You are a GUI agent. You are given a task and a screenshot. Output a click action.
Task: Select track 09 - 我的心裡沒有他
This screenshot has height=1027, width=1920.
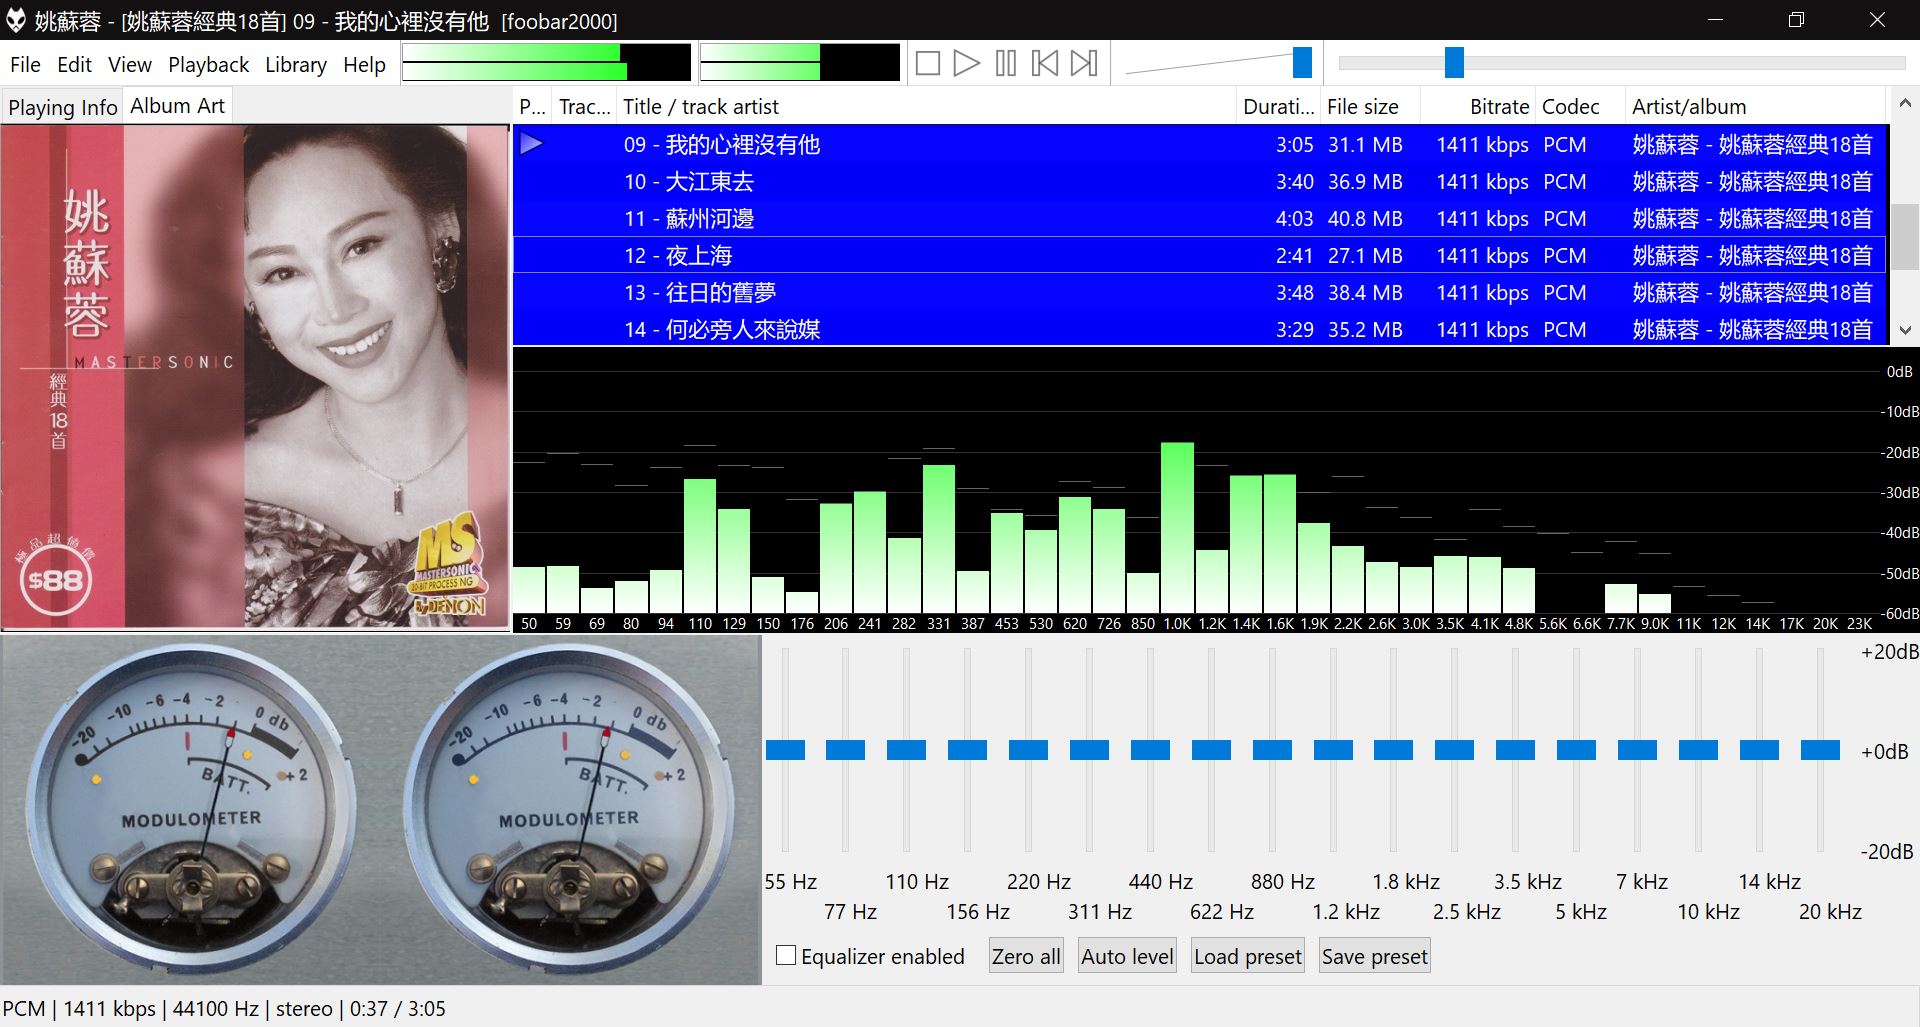click(x=1200, y=144)
